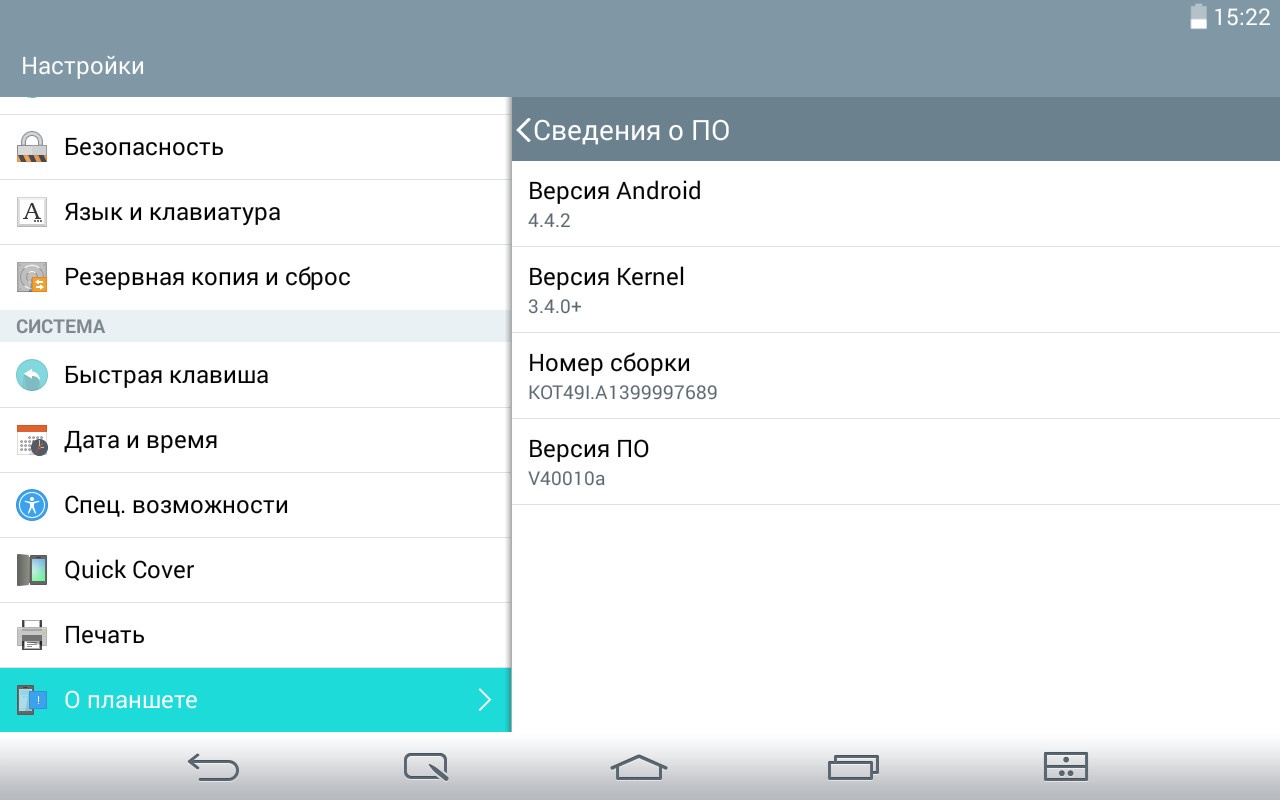The width and height of the screenshot is (1280, 800).
Task: Tap the Quick key (Быстрая клавиша) icon
Action: 32,375
